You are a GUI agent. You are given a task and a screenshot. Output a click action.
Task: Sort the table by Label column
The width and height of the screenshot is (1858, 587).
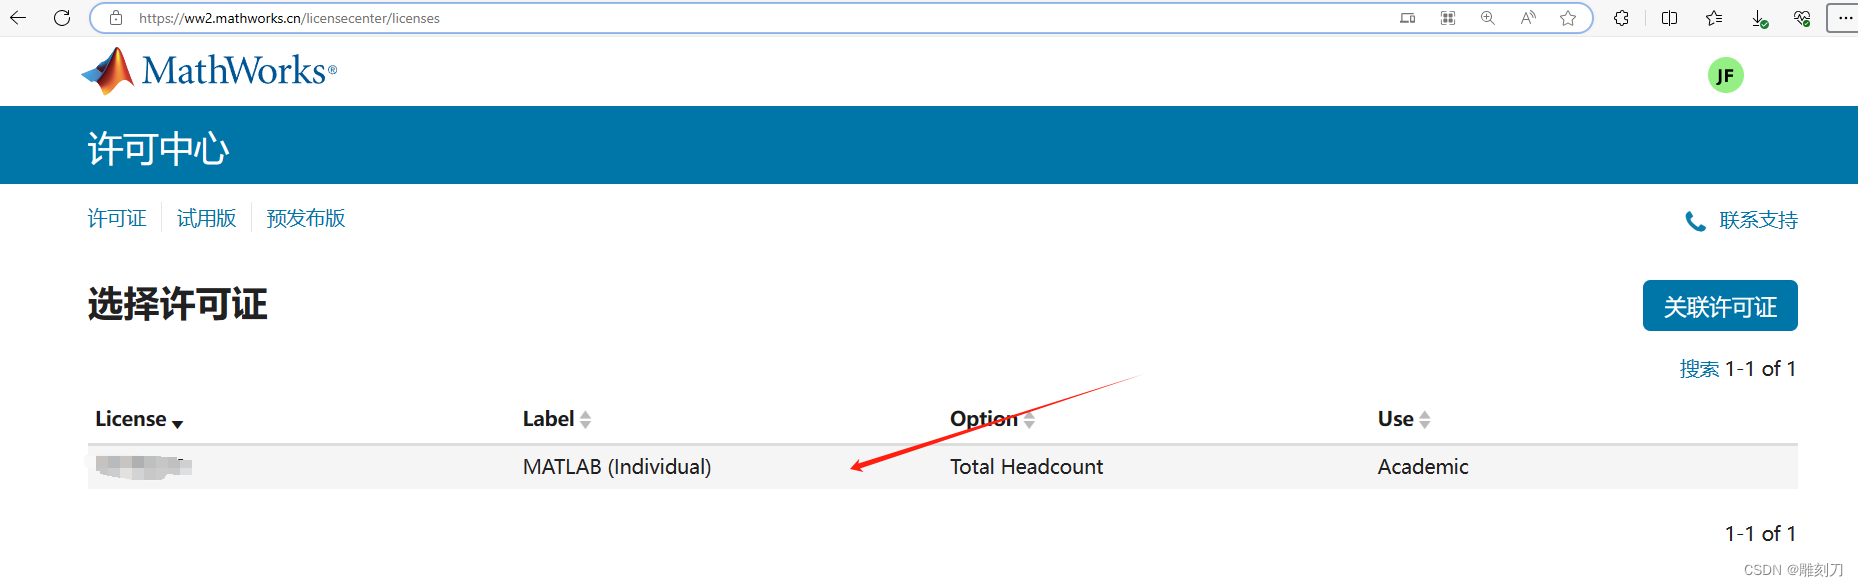[557, 419]
